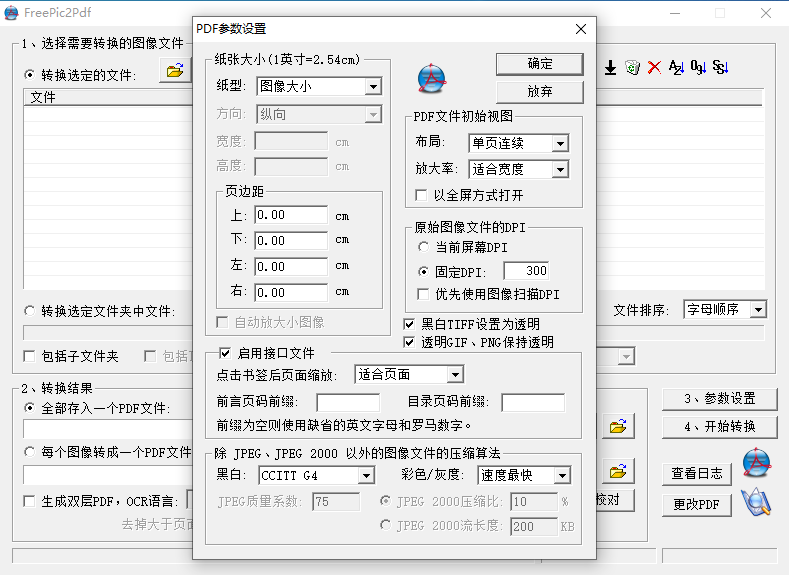Enable 以全屏方式打开 checkbox

tap(422, 195)
